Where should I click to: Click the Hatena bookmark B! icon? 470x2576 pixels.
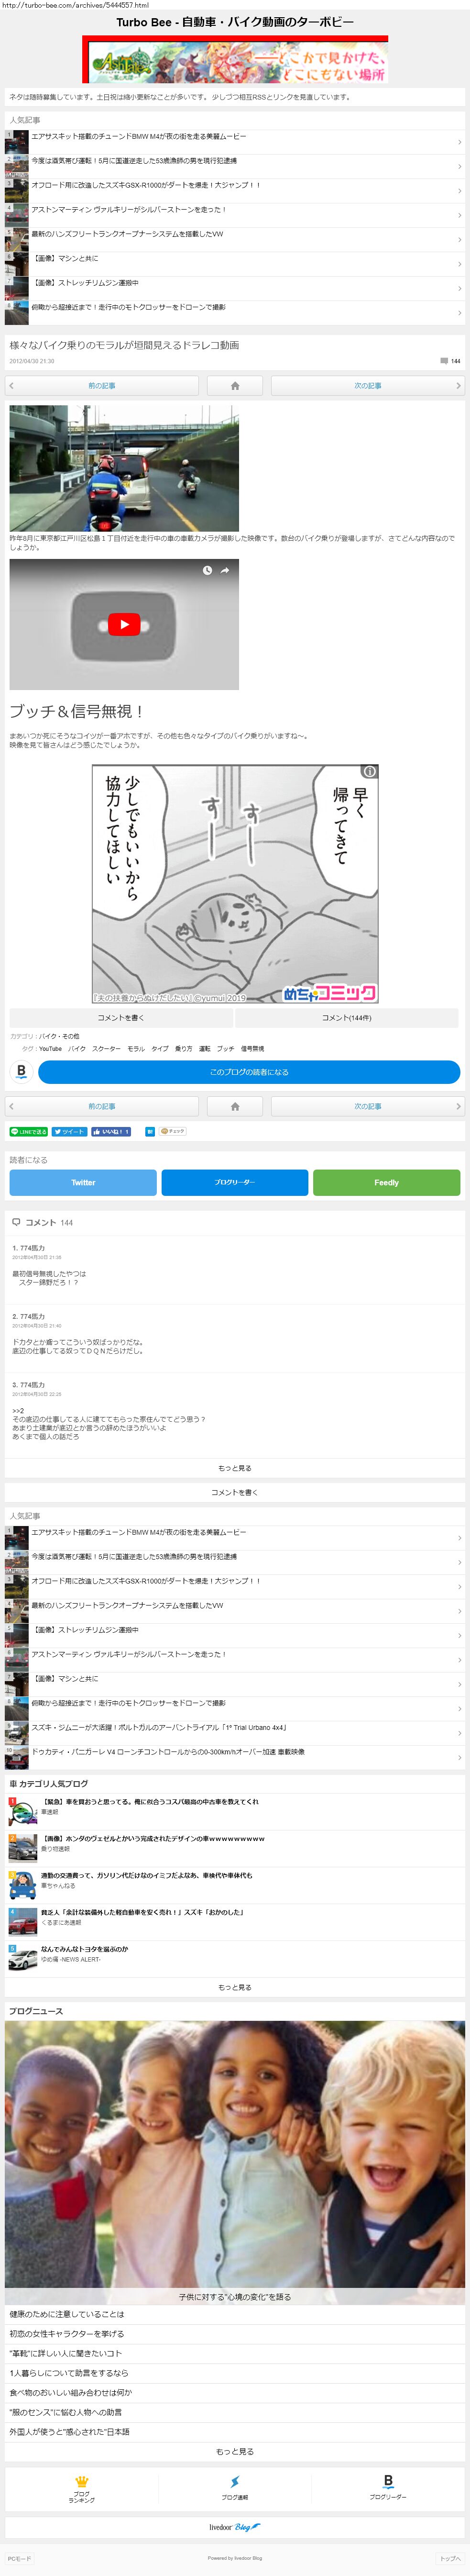150,1132
